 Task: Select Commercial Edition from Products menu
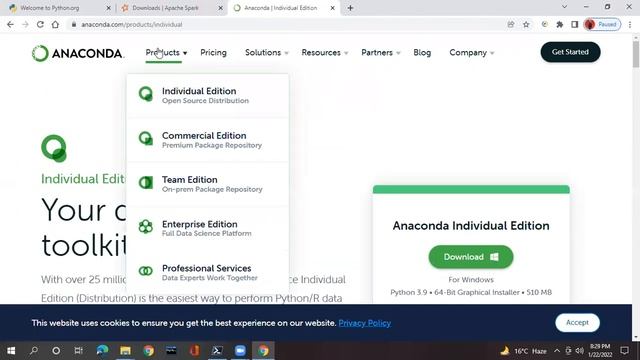tap(208, 140)
